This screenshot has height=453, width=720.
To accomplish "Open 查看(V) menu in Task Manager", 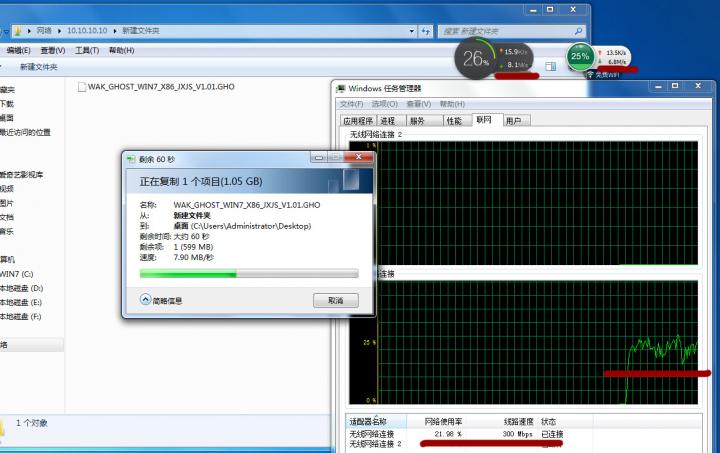I will pos(419,104).
